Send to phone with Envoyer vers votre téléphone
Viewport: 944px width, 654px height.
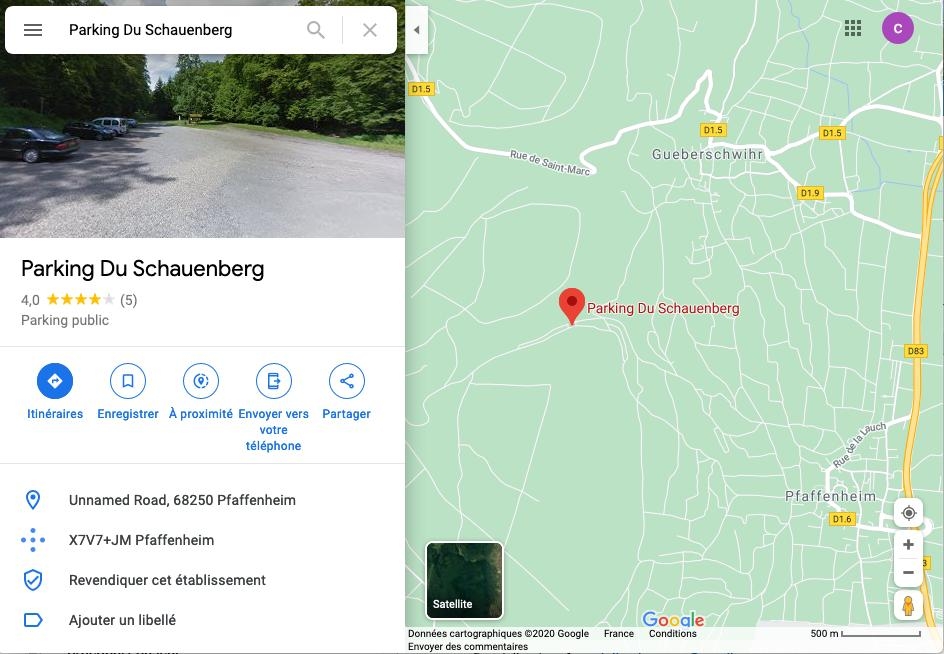(273, 381)
